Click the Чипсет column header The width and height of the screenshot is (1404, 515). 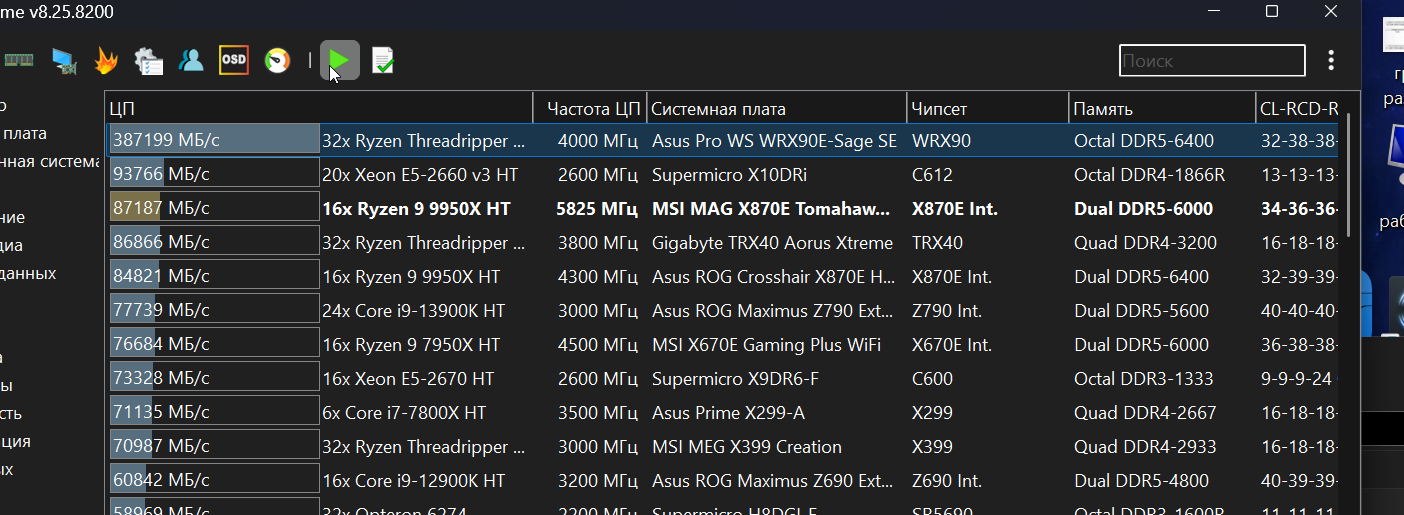pyautogui.click(x=986, y=109)
